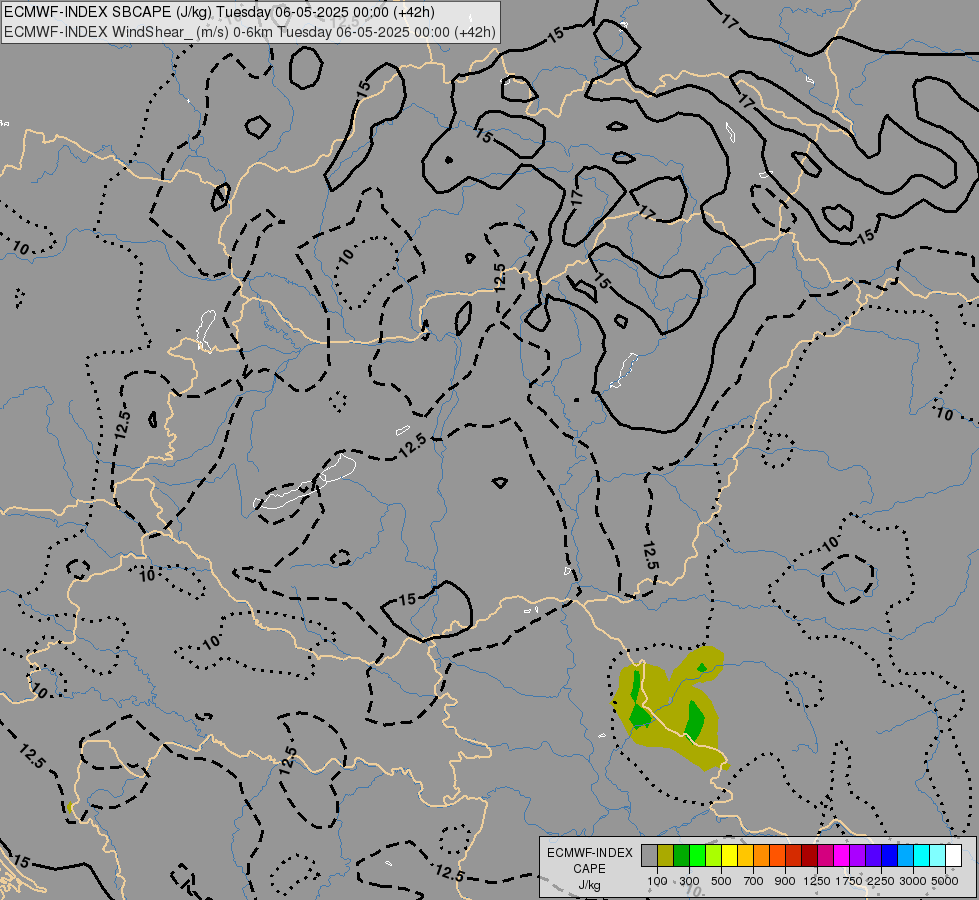Select the pure blue legend swatch
The image size is (979, 900).
[890, 855]
